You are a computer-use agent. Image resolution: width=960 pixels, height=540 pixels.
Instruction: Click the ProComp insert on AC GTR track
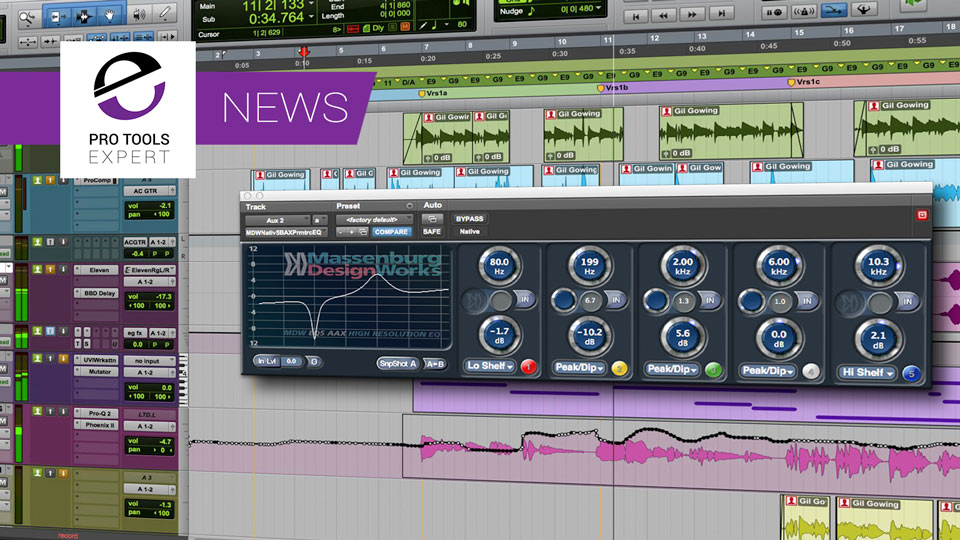(97, 181)
